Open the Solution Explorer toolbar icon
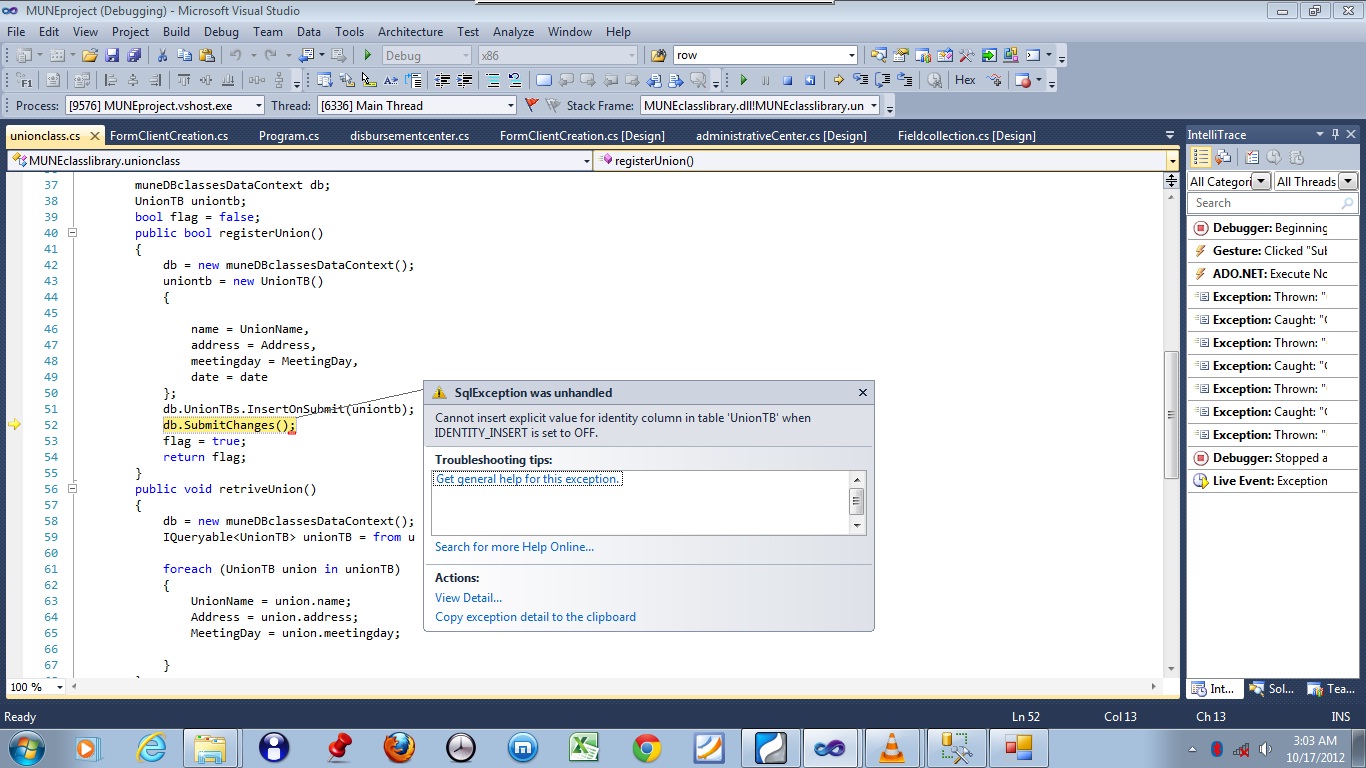Image resolution: width=1366 pixels, height=768 pixels. click(878, 56)
